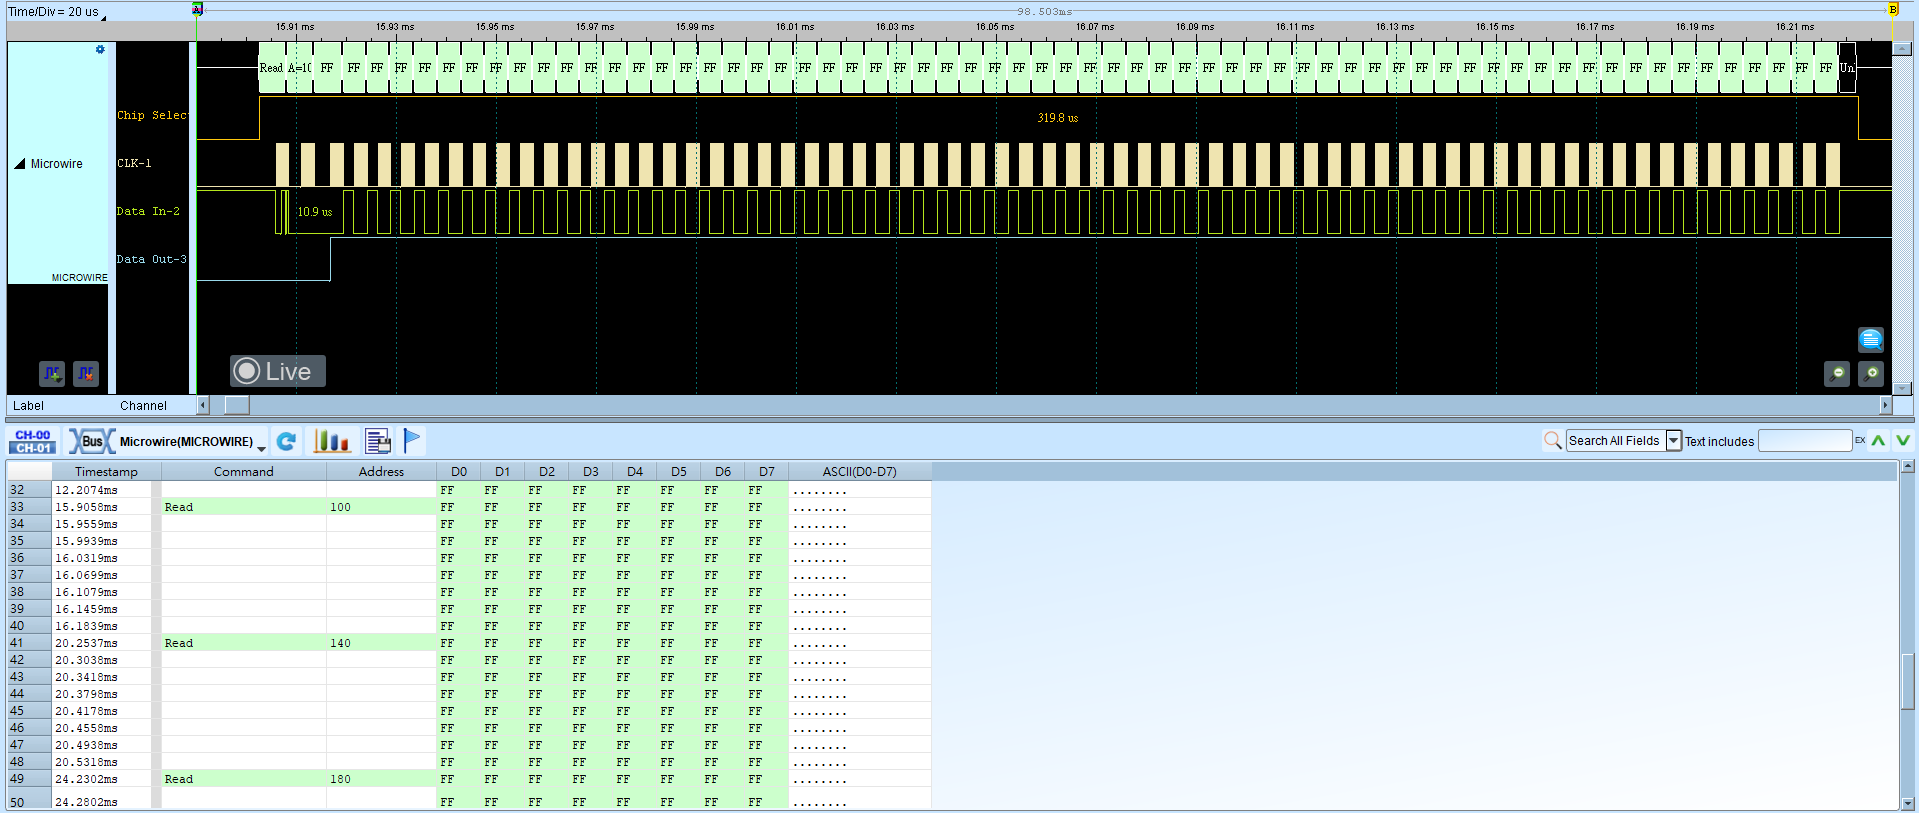Click the search magnifier icon

1552,441
